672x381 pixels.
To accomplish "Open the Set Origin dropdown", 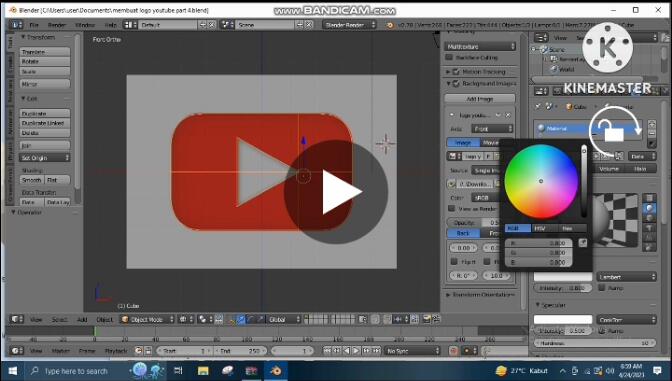I will tap(45, 158).
